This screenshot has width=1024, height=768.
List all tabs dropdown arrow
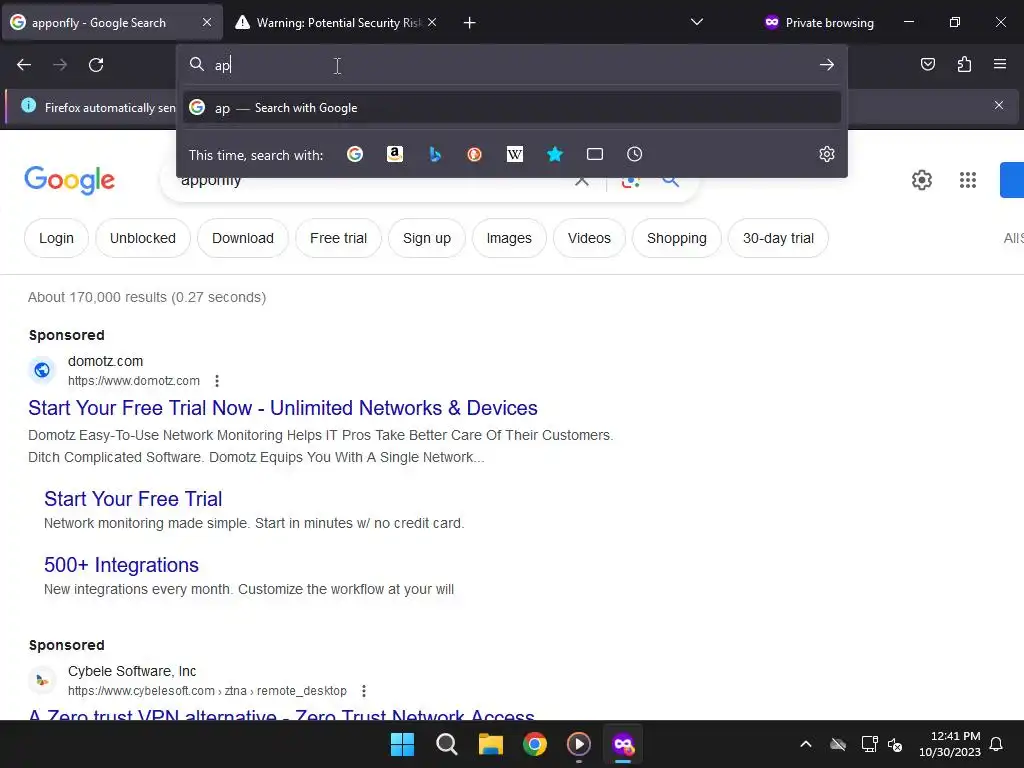pos(697,22)
